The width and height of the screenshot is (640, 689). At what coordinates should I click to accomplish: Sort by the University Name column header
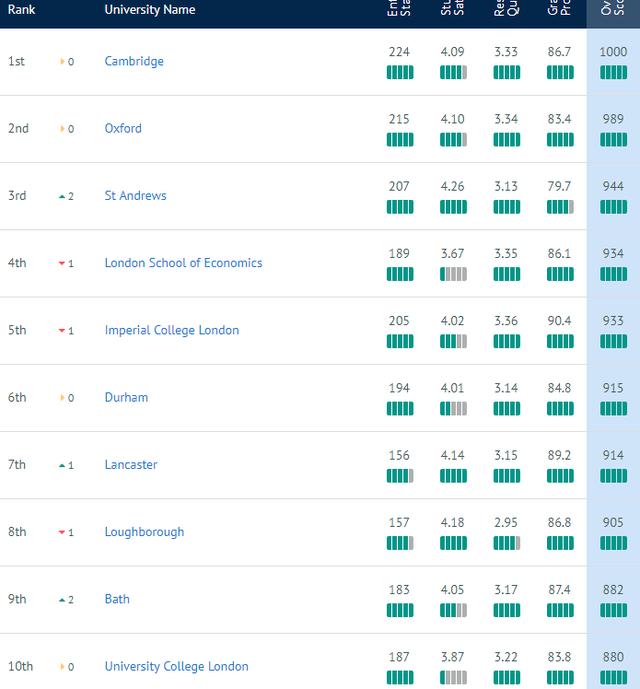click(x=150, y=10)
